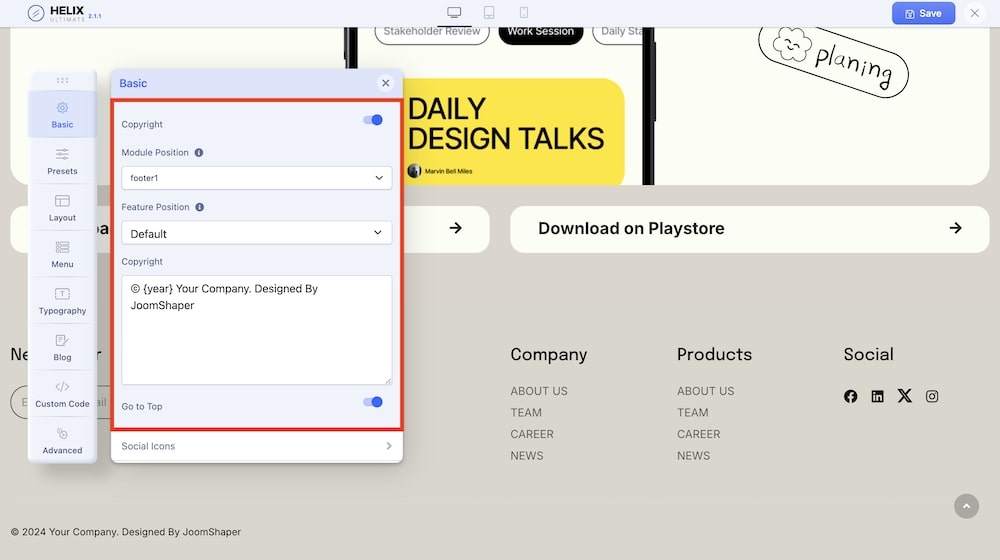1000x560 pixels.
Task: Open the Layout settings panel
Action: point(62,208)
